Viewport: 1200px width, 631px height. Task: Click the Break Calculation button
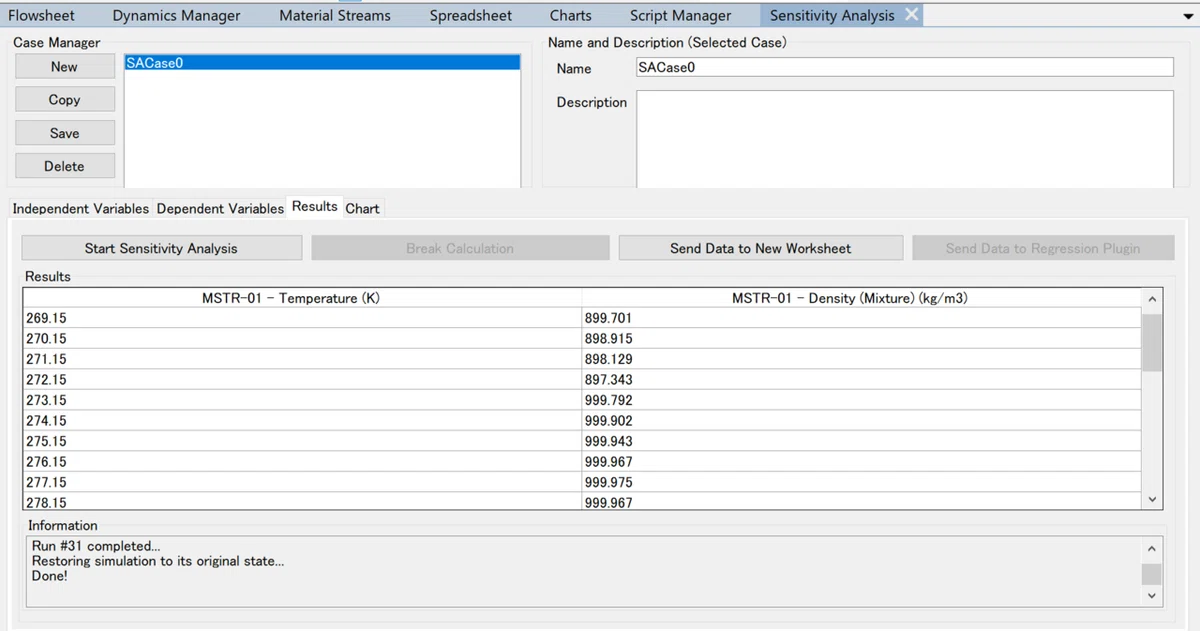(460, 248)
